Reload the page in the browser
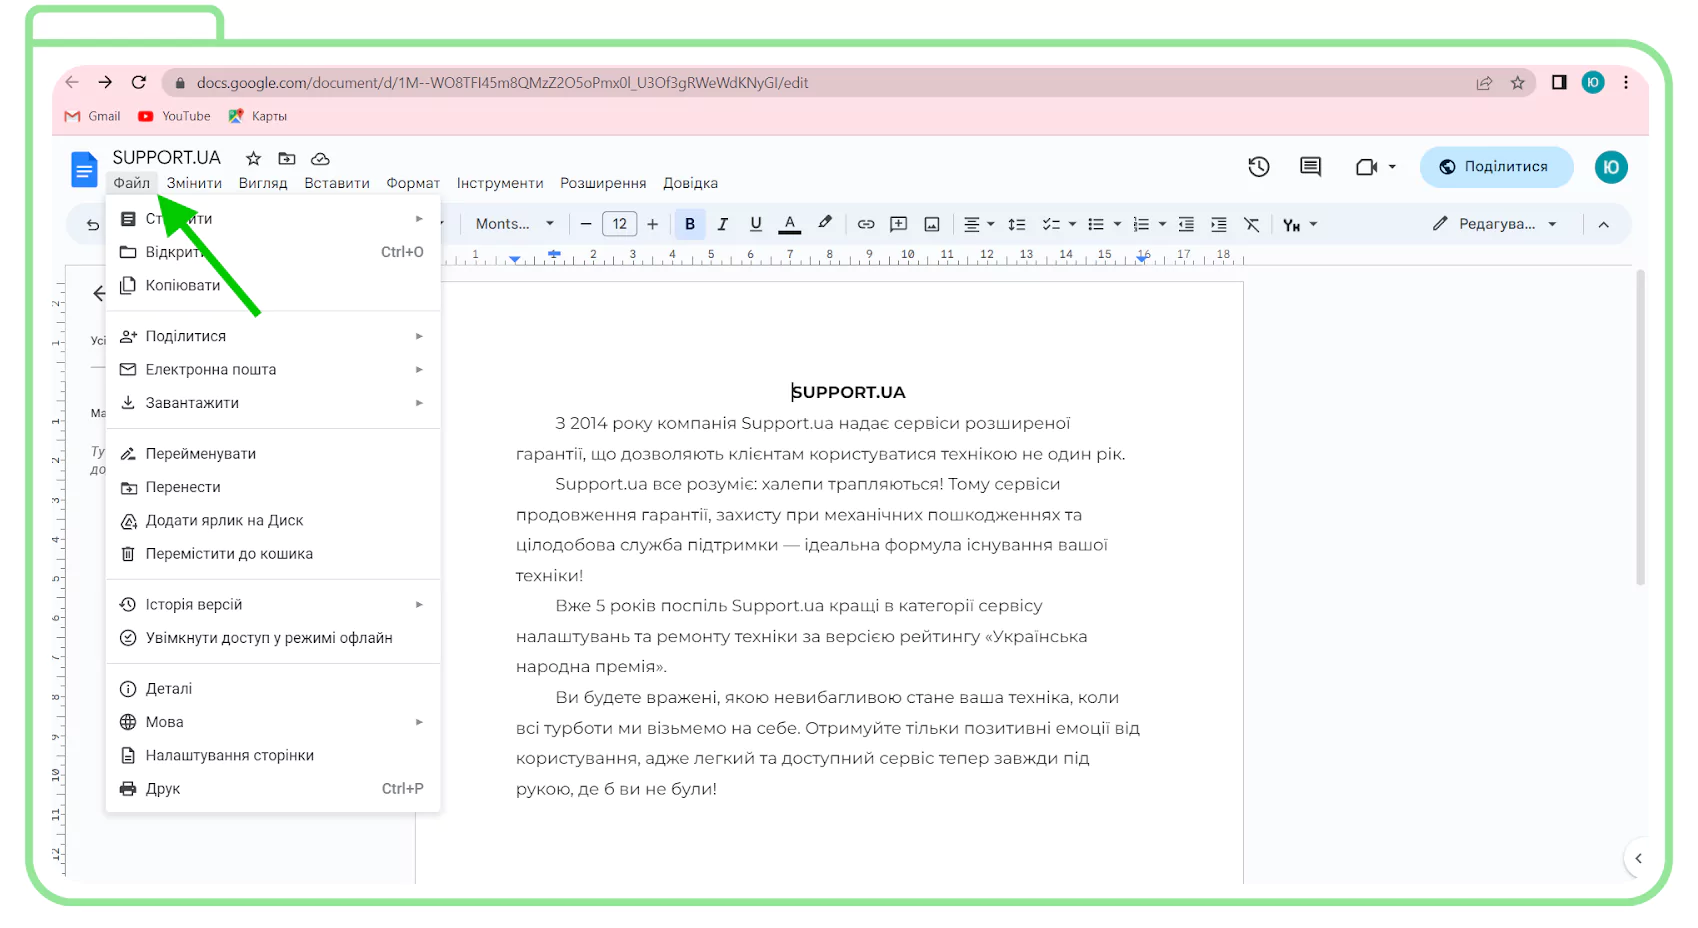The height and width of the screenshot is (928, 1698). pos(139,82)
